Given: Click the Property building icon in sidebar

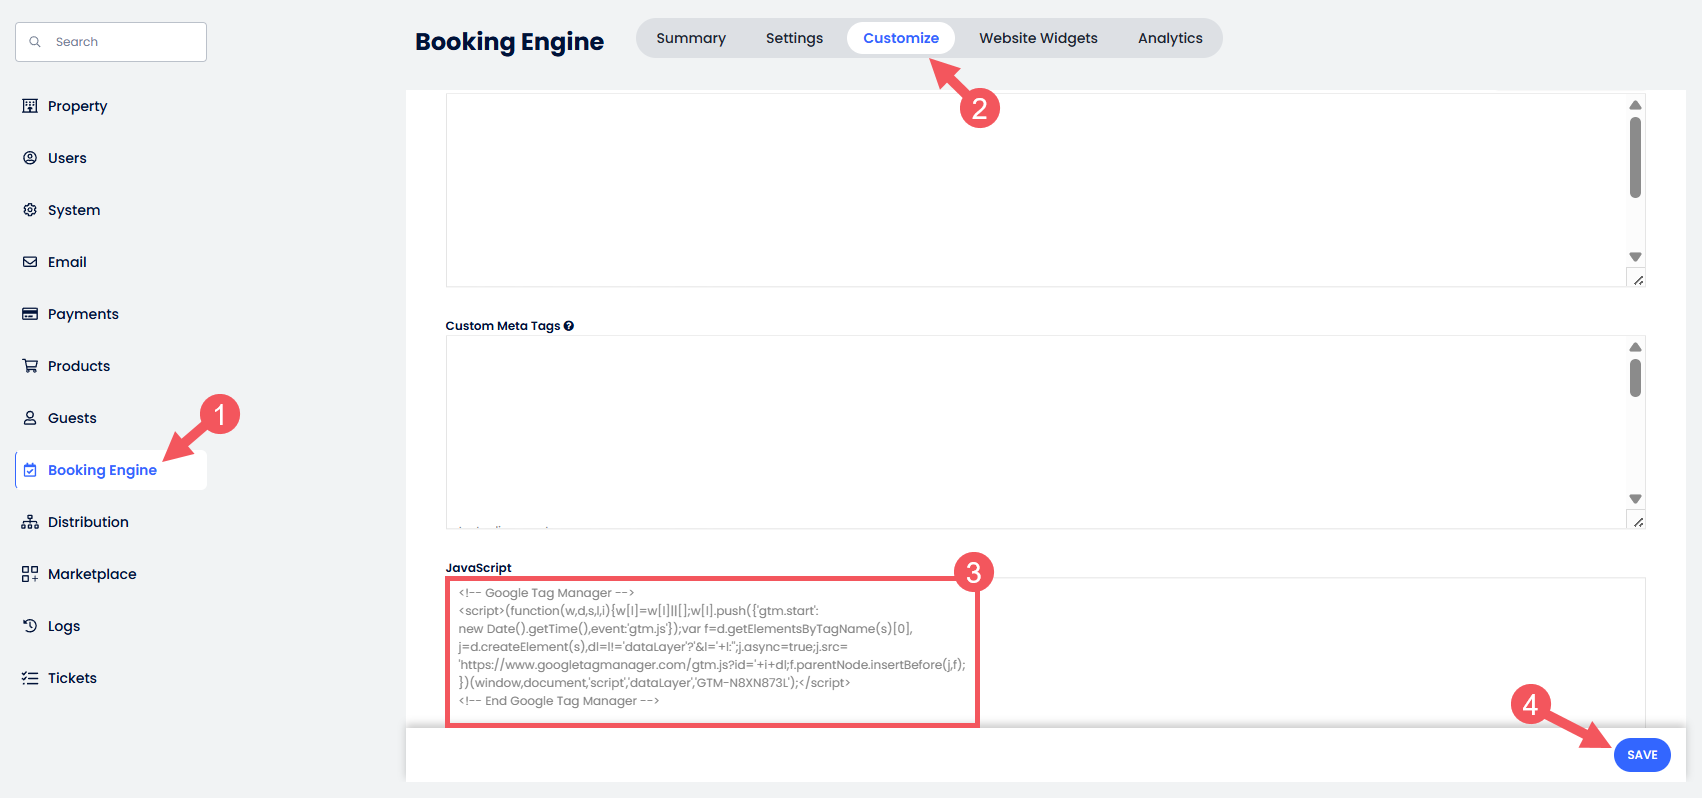Looking at the screenshot, I should tap(30, 106).
